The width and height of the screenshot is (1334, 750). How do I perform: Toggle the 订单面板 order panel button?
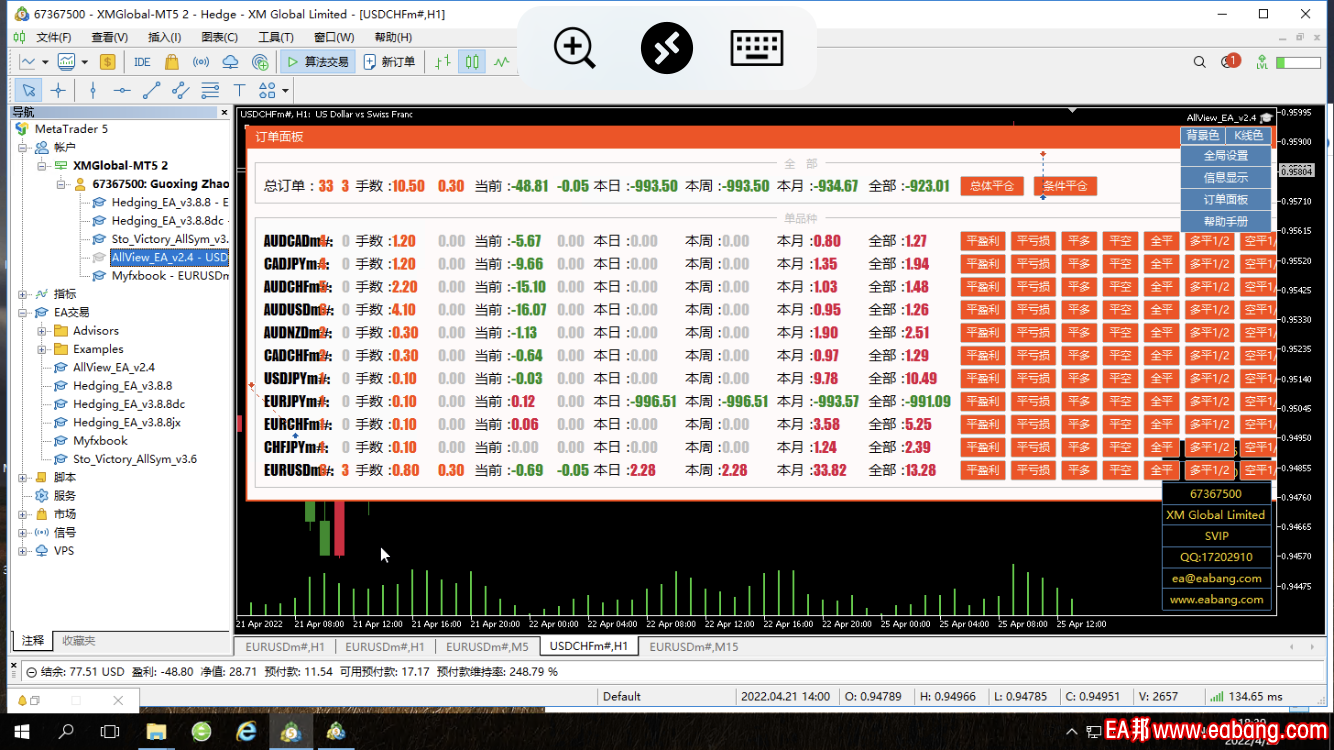click(x=1226, y=200)
